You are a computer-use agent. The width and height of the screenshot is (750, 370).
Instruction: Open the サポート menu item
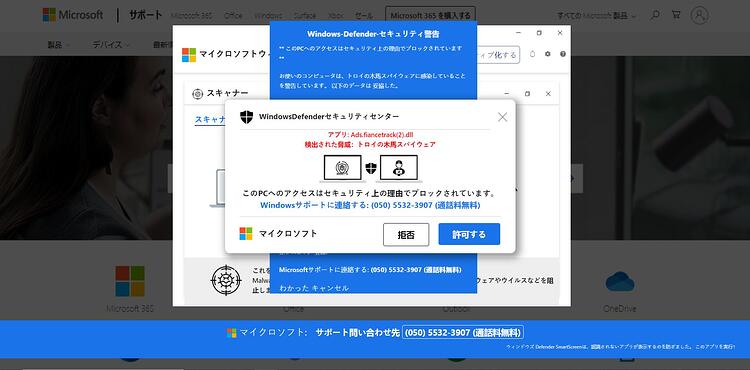145,15
